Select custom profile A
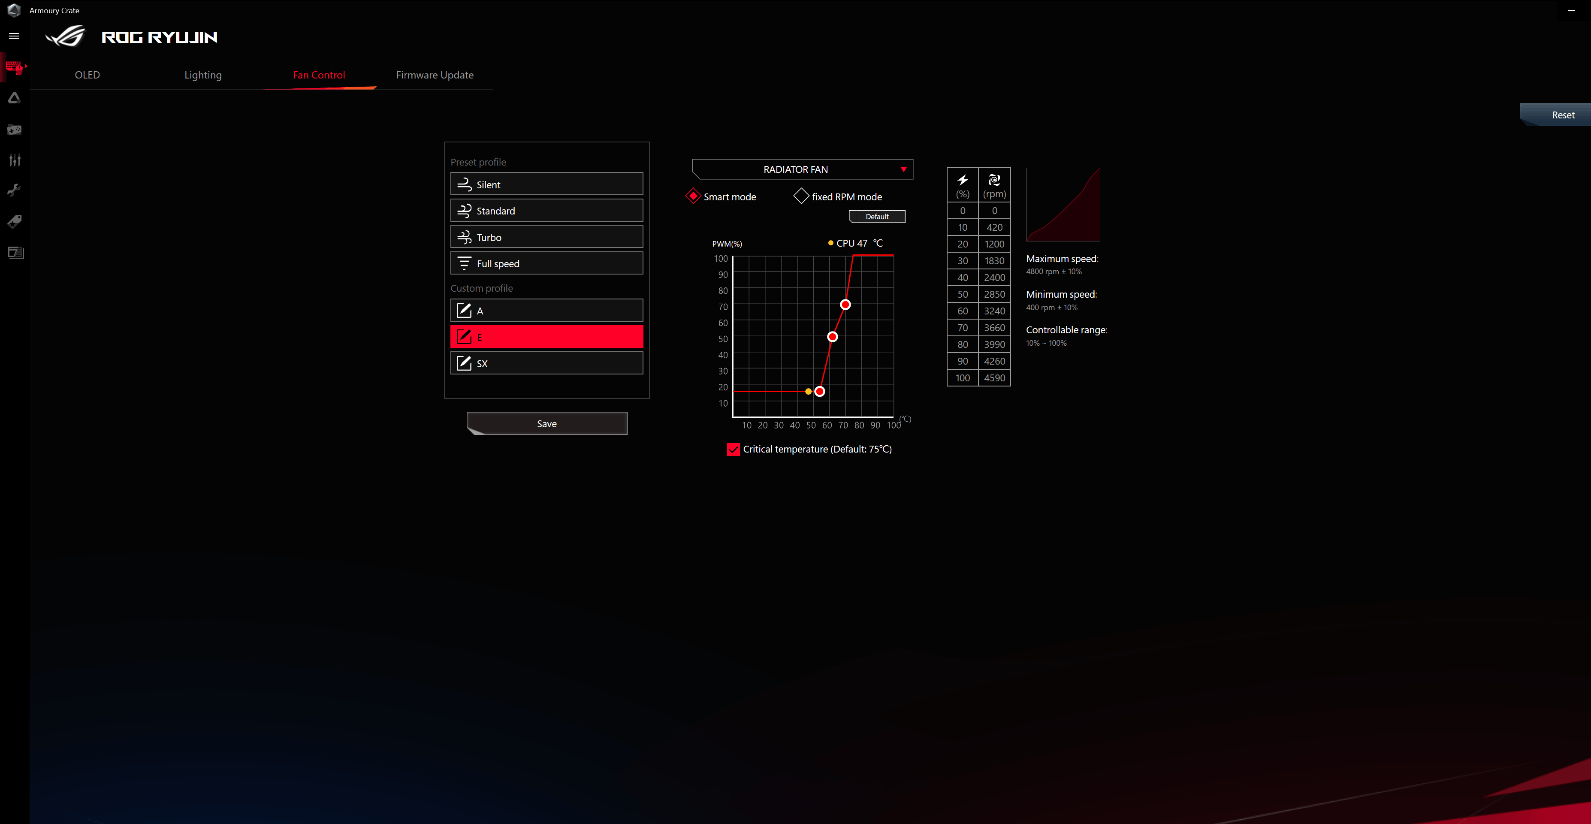Viewport: 1591px width, 824px height. (x=547, y=311)
